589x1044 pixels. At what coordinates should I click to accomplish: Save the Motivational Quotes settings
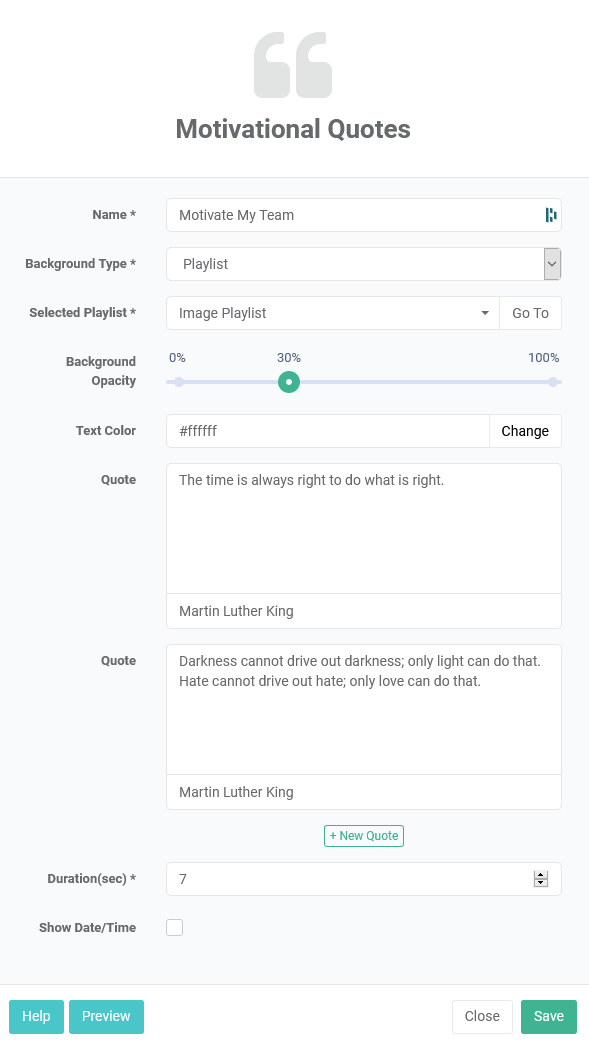pos(549,1017)
